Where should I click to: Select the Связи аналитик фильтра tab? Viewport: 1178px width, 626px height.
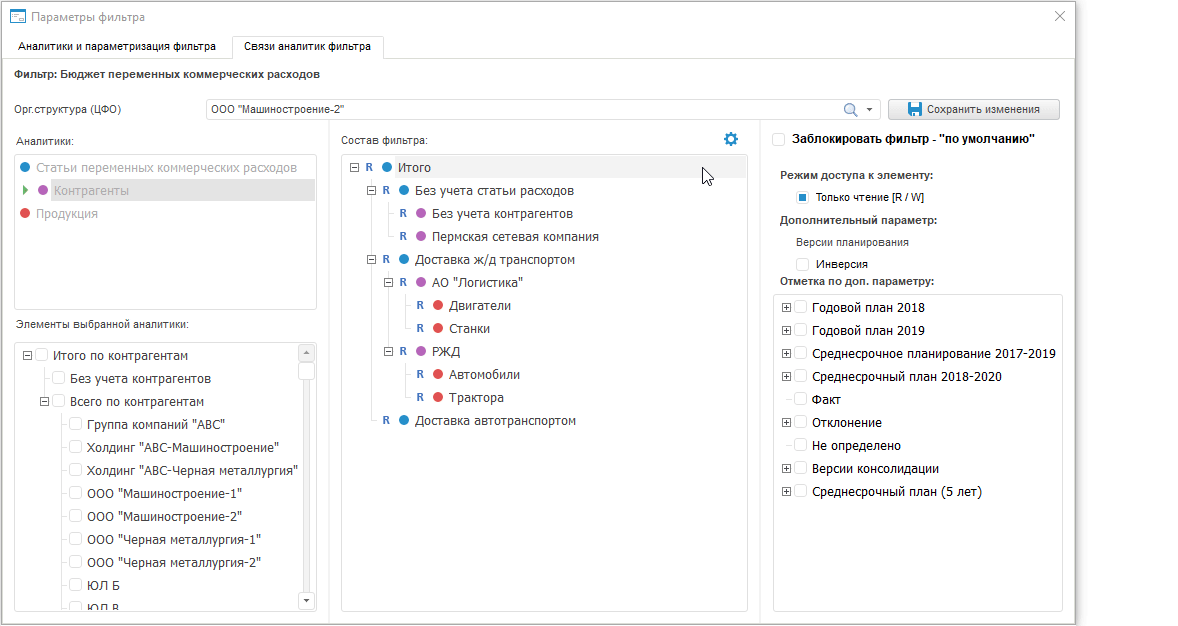tap(307, 46)
